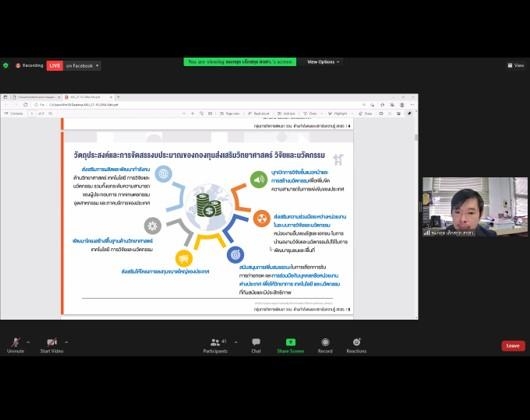The image size is (530, 420).
Task: Open video options arrow beside Start Video
Action: click(66, 342)
